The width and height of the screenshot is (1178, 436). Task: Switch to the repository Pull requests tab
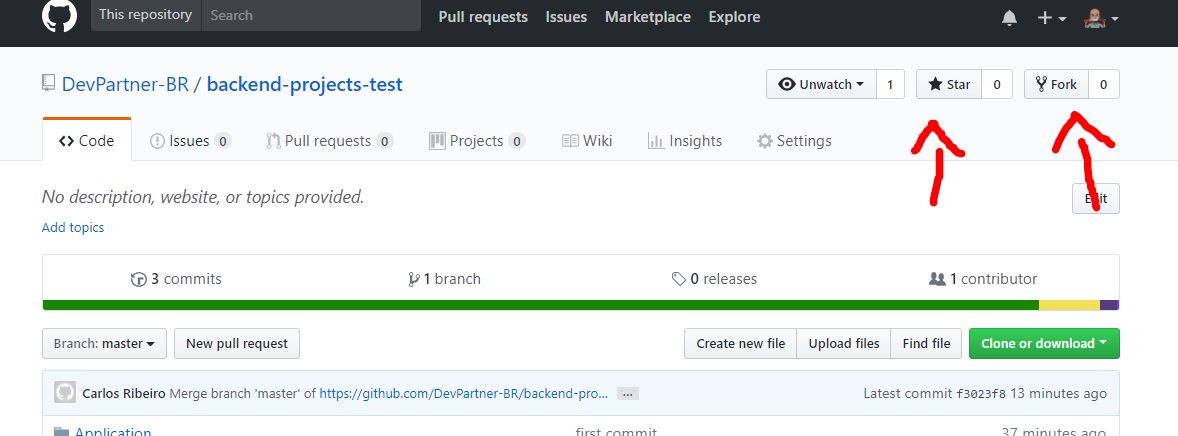click(330, 141)
